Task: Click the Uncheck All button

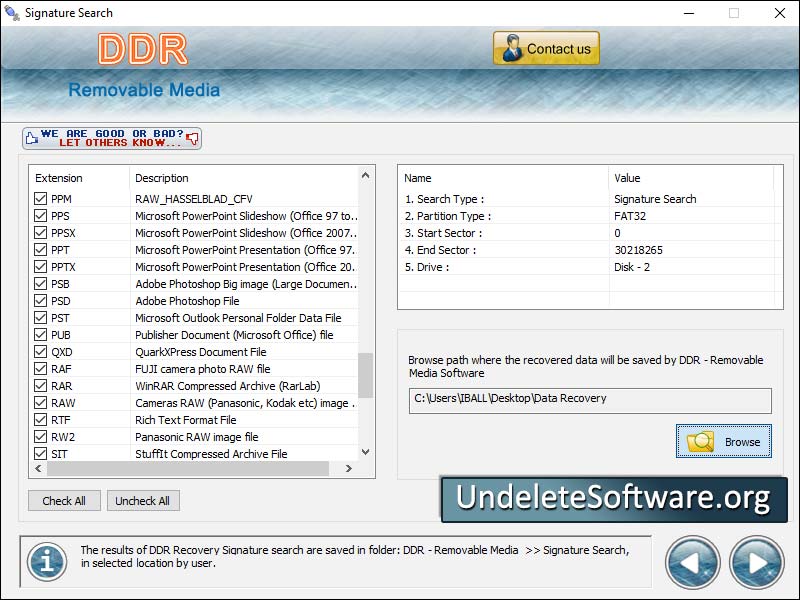Action: coord(143,501)
